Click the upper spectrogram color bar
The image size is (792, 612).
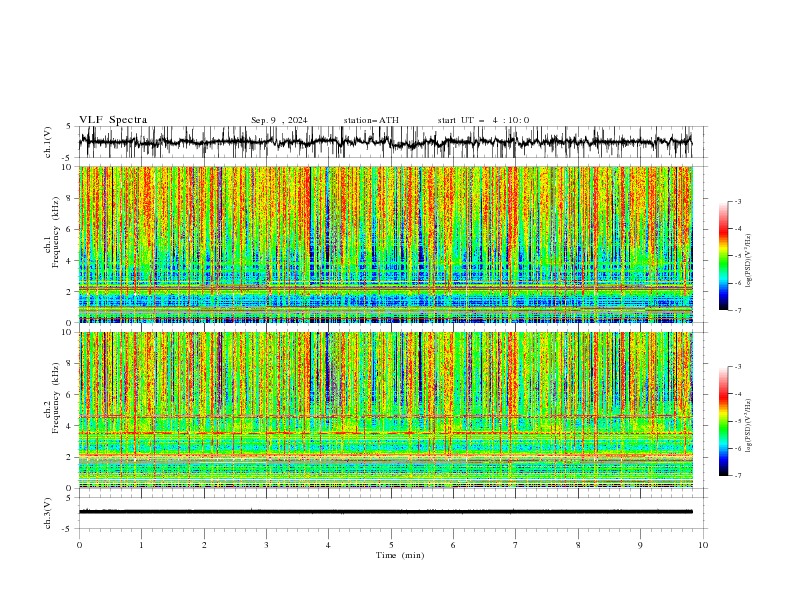724,256
